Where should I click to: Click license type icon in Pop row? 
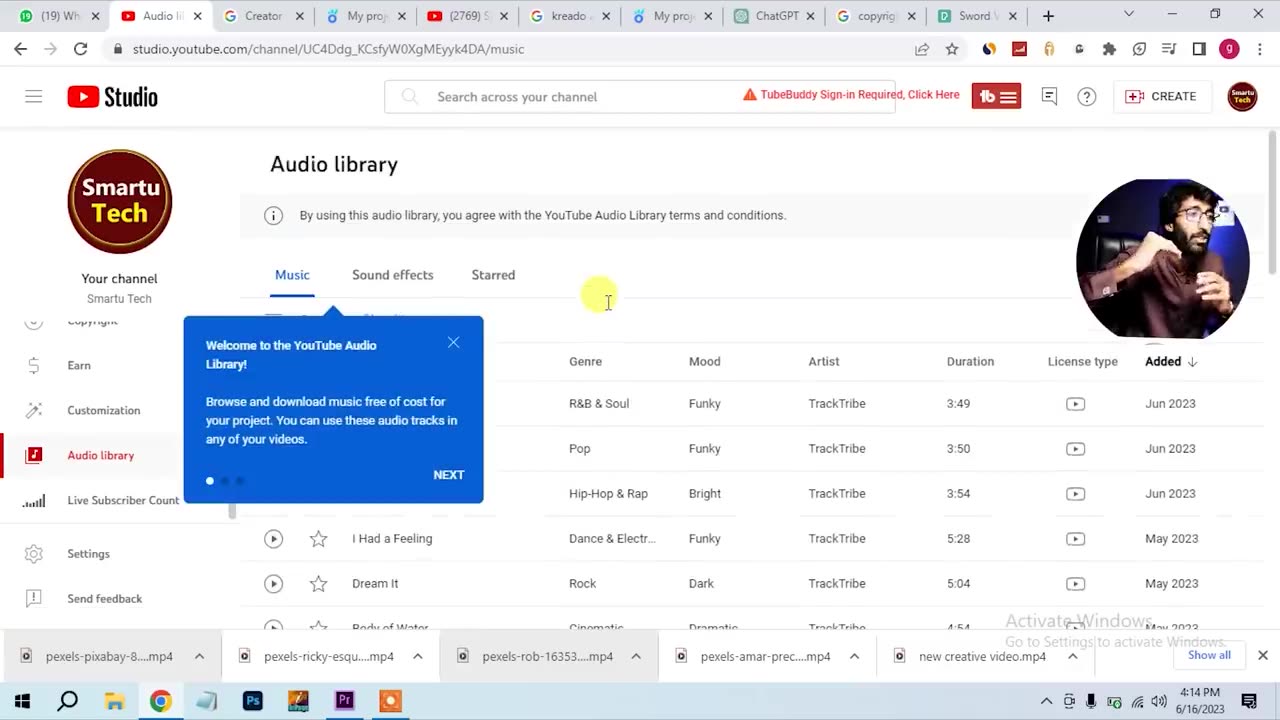pyautogui.click(x=1075, y=448)
